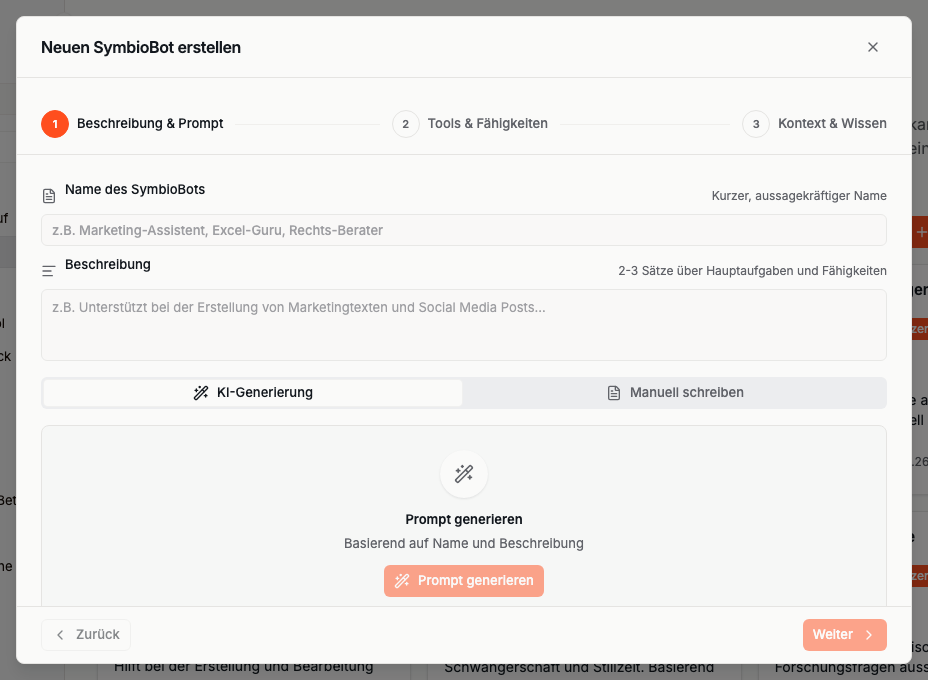Click the Zurück button
Screen dimensions: 928x680
tap(86, 635)
